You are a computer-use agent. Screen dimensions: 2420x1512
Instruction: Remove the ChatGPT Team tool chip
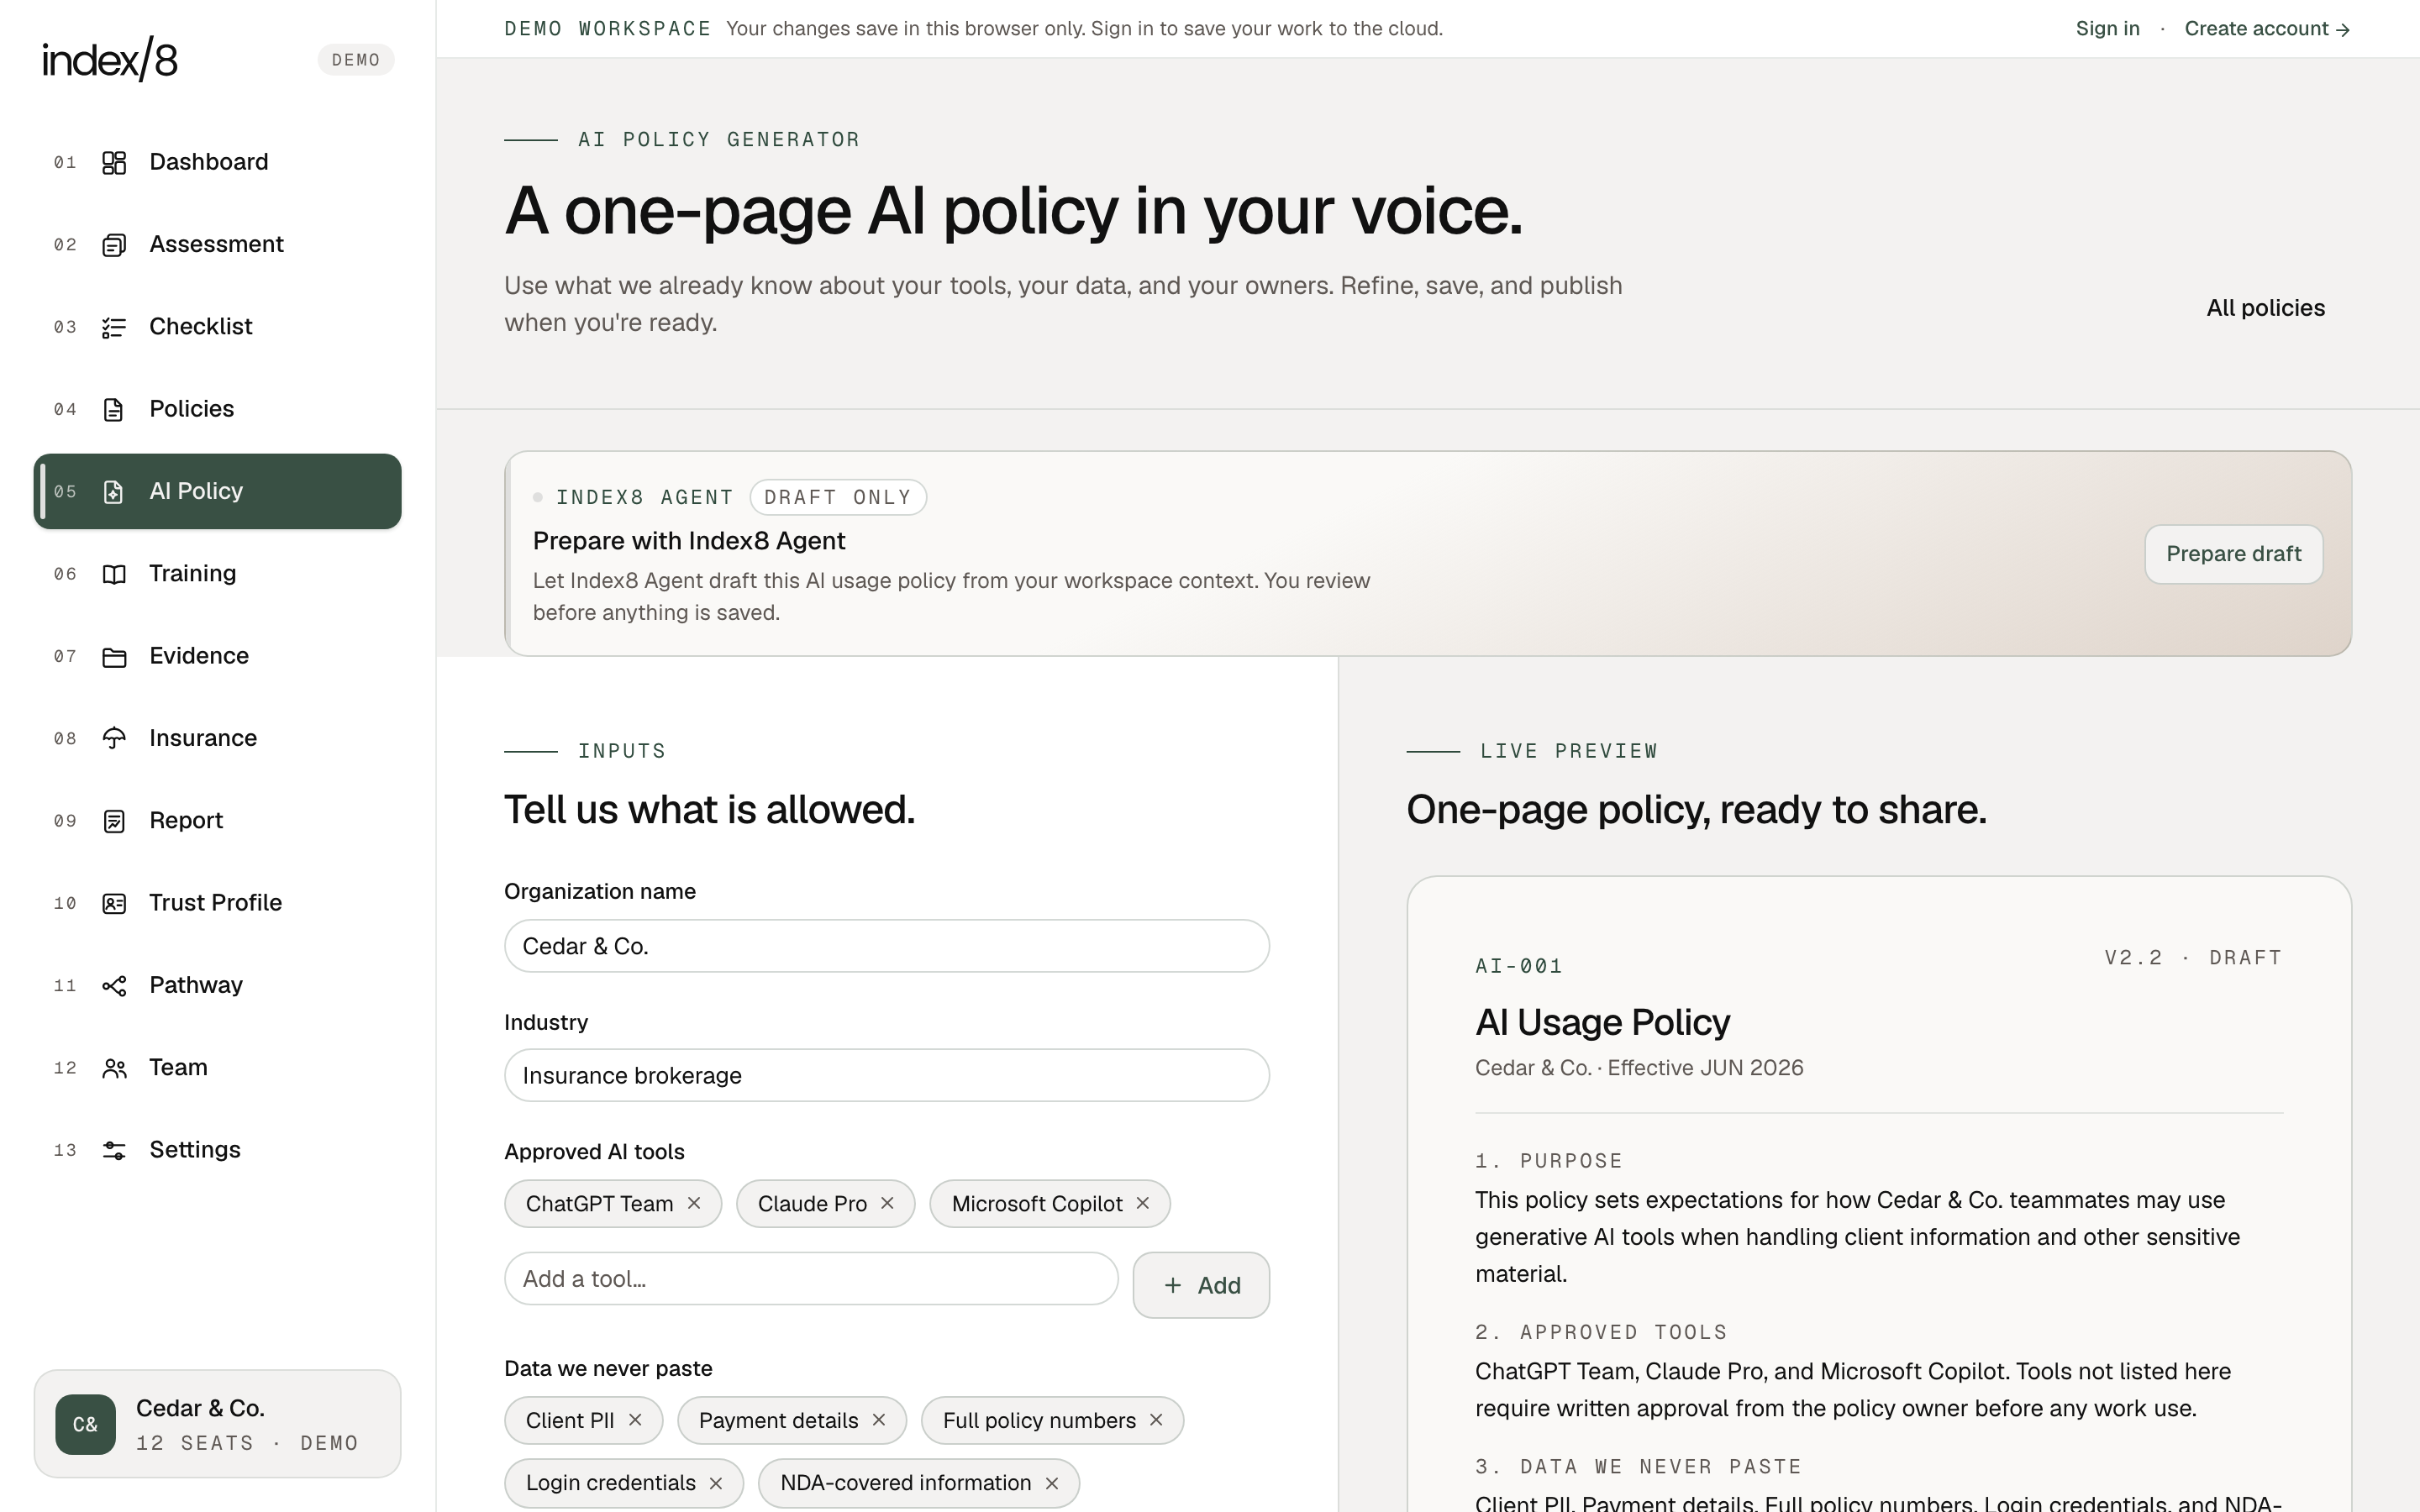(x=694, y=1203)
